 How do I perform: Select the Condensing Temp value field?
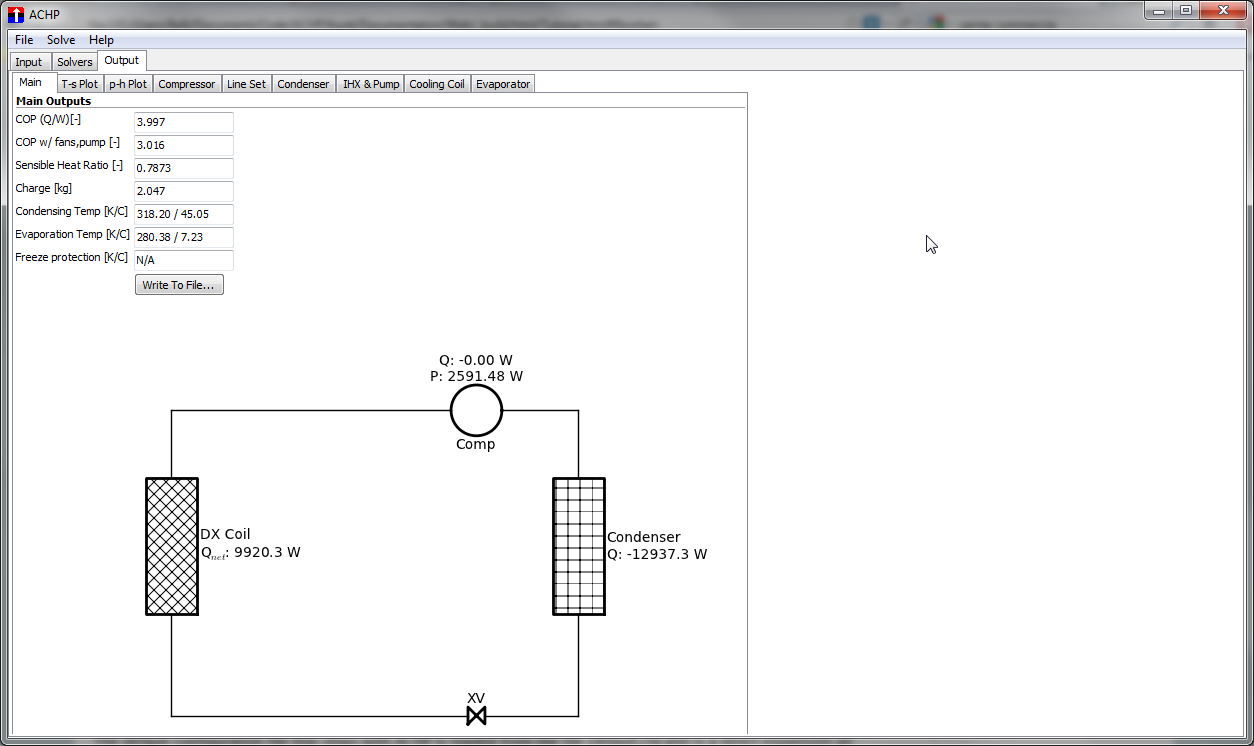[184, 214]
